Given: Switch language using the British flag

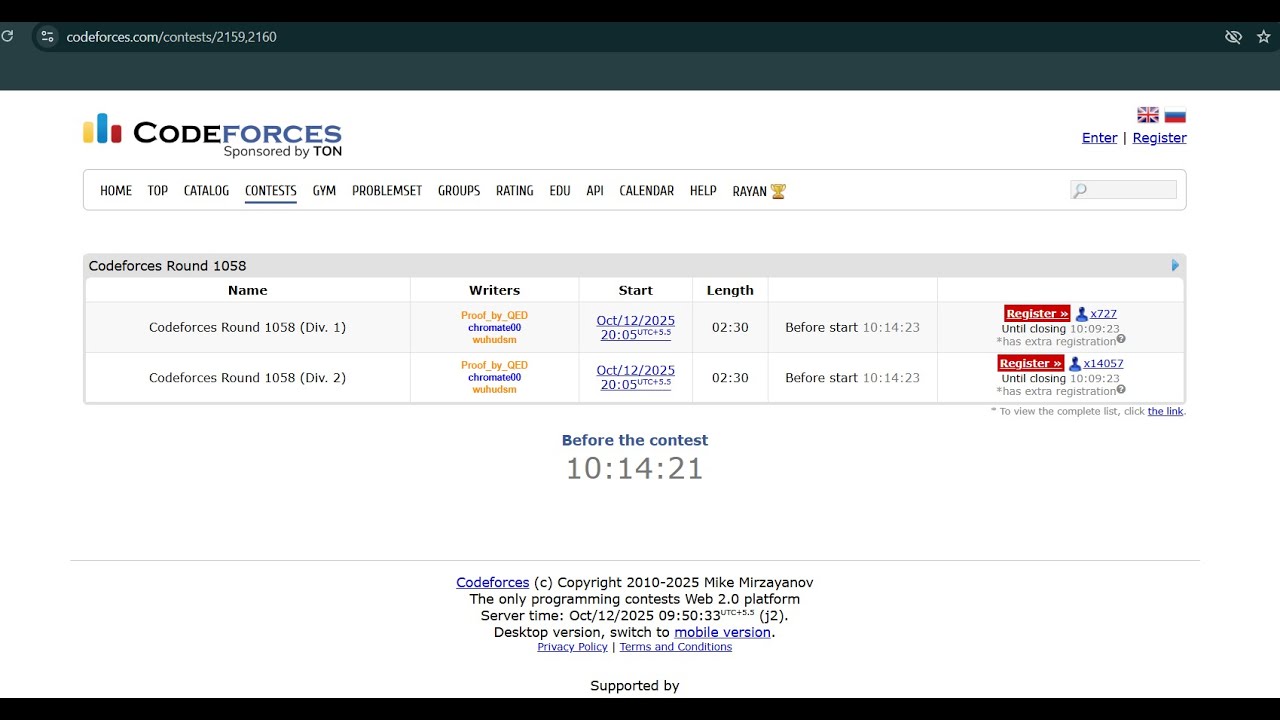Looking at the screenshot, I should click(1148, 115).
